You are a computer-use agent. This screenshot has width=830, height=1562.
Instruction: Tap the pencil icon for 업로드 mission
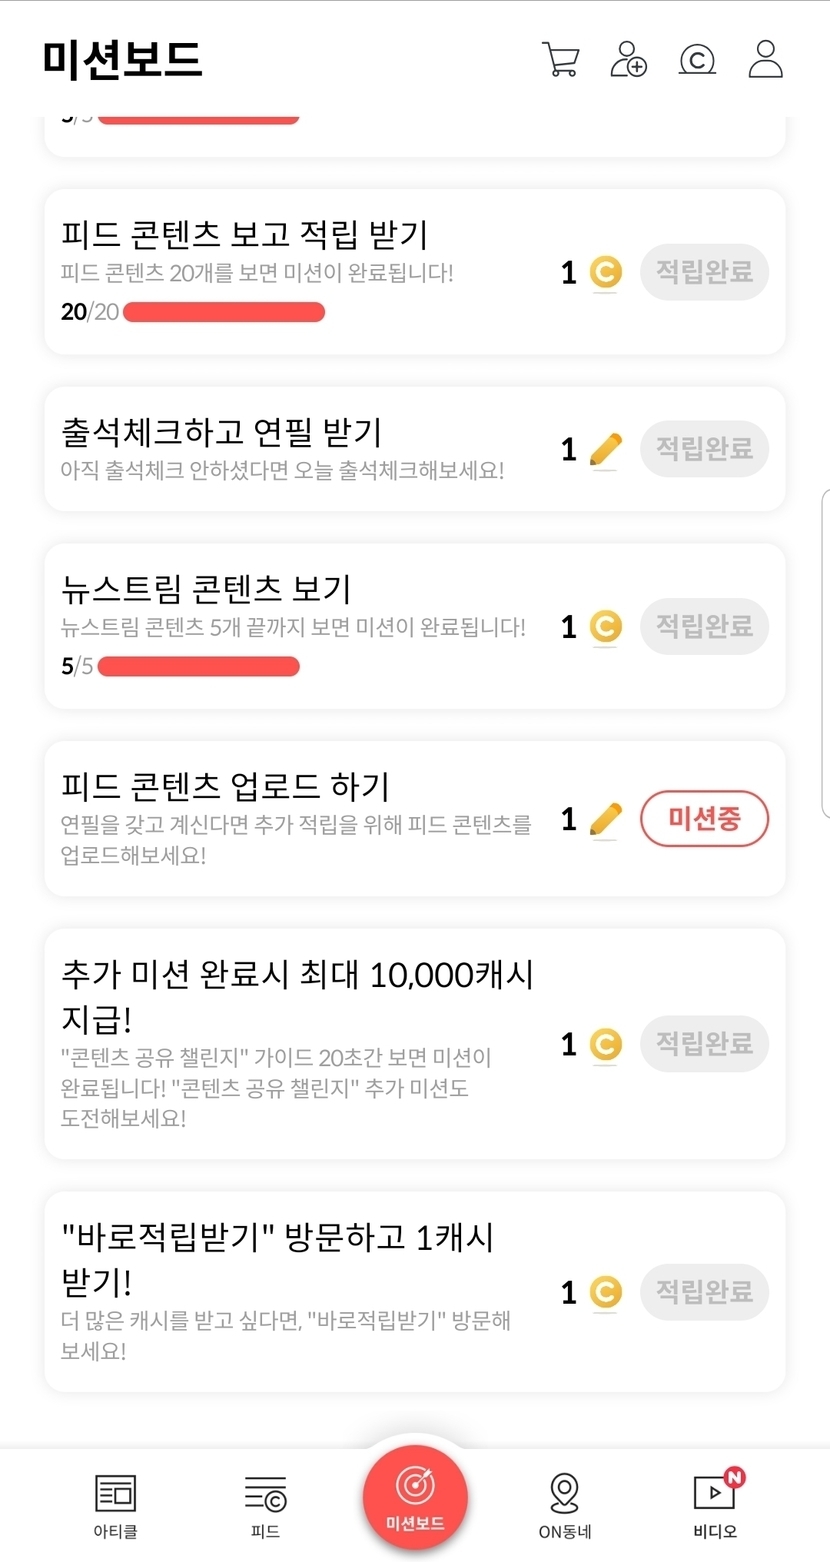[x=605, y=819]
